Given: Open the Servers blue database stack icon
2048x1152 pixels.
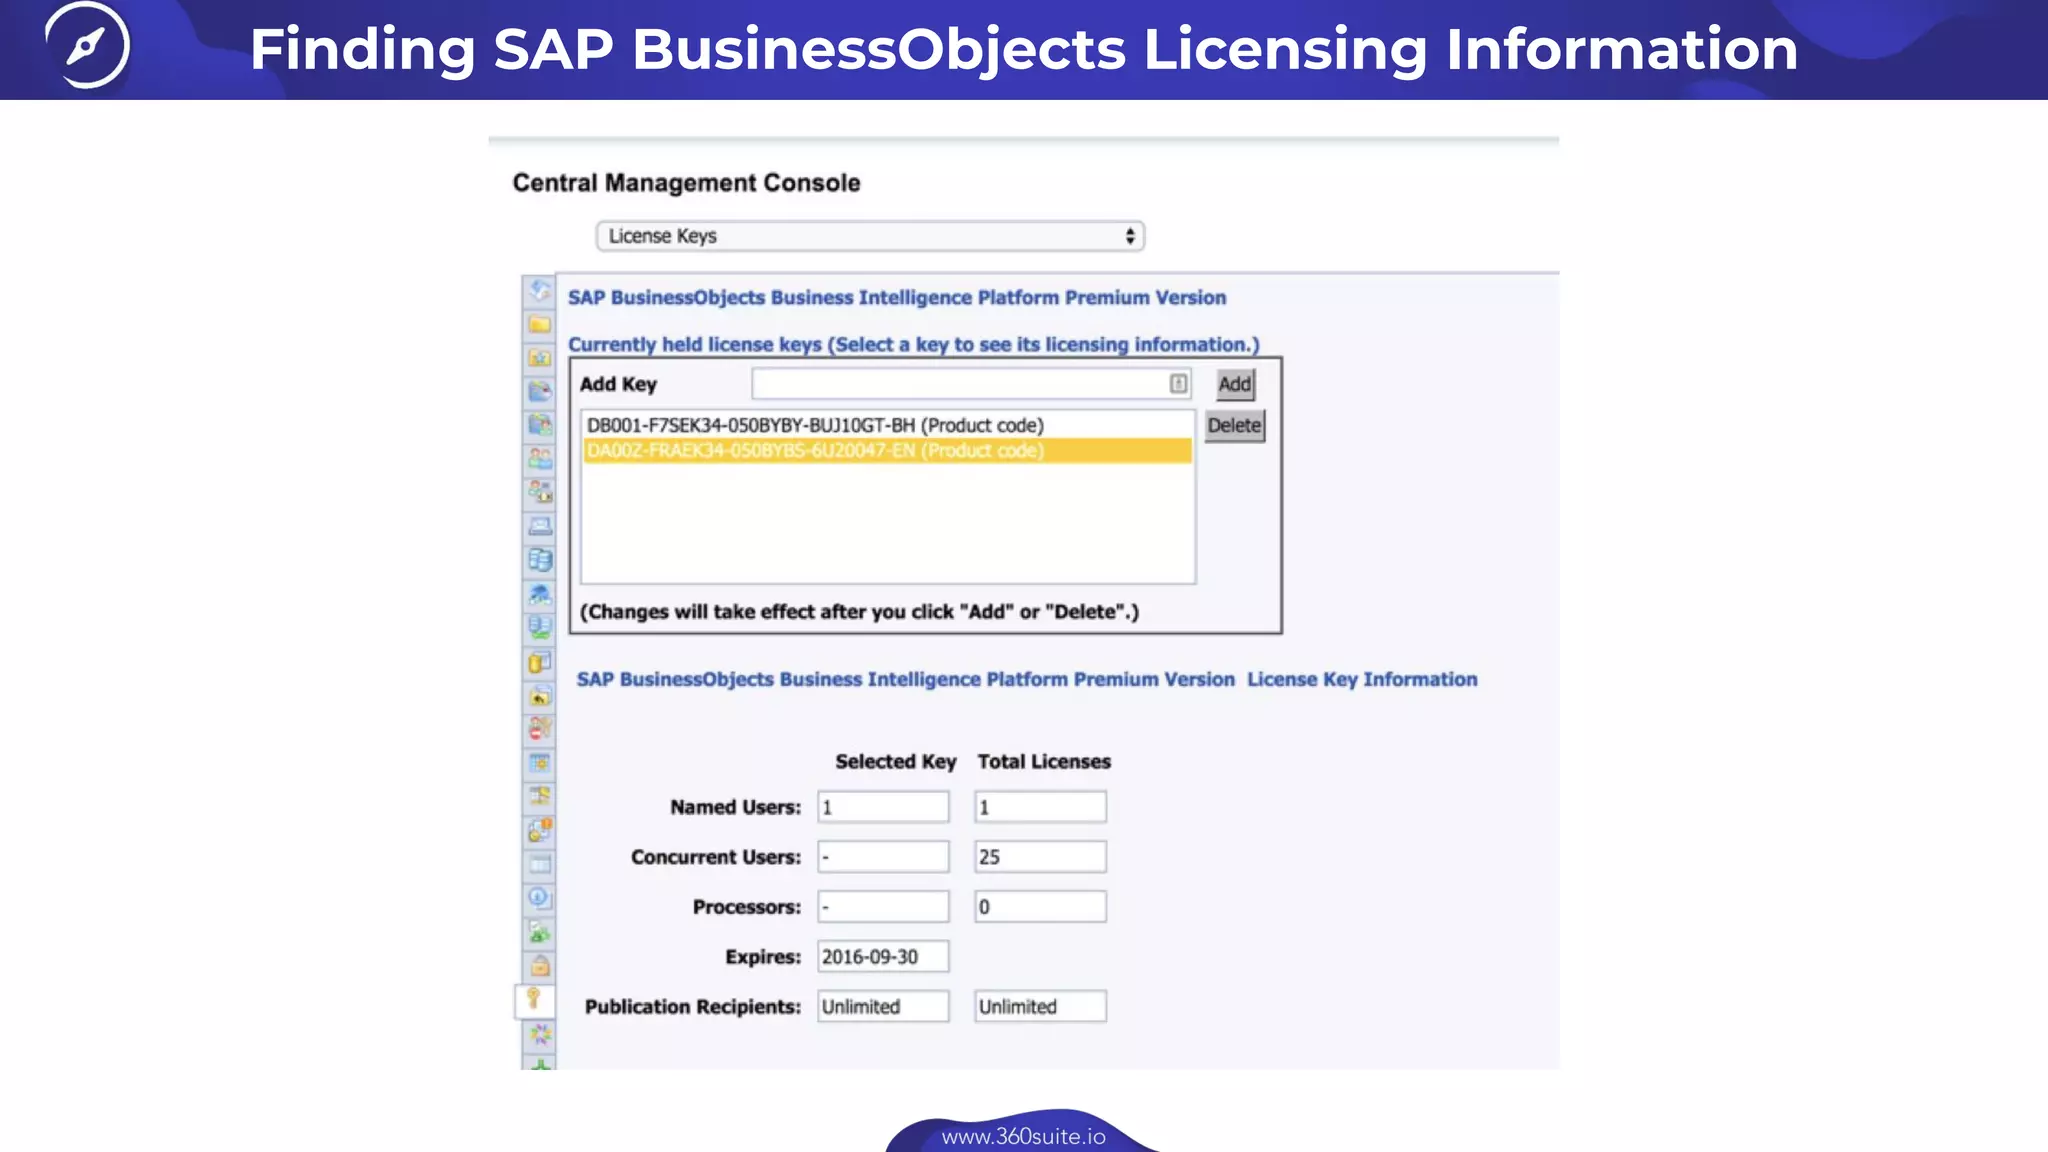Looking at the screenshot, I should [540, 560].
